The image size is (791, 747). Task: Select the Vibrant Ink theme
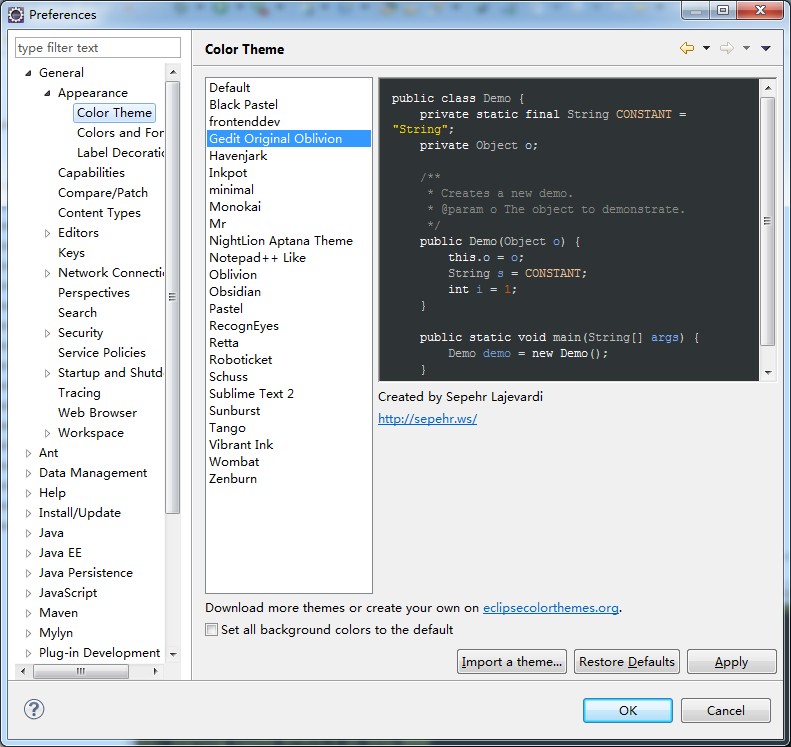tap(289, 444)
